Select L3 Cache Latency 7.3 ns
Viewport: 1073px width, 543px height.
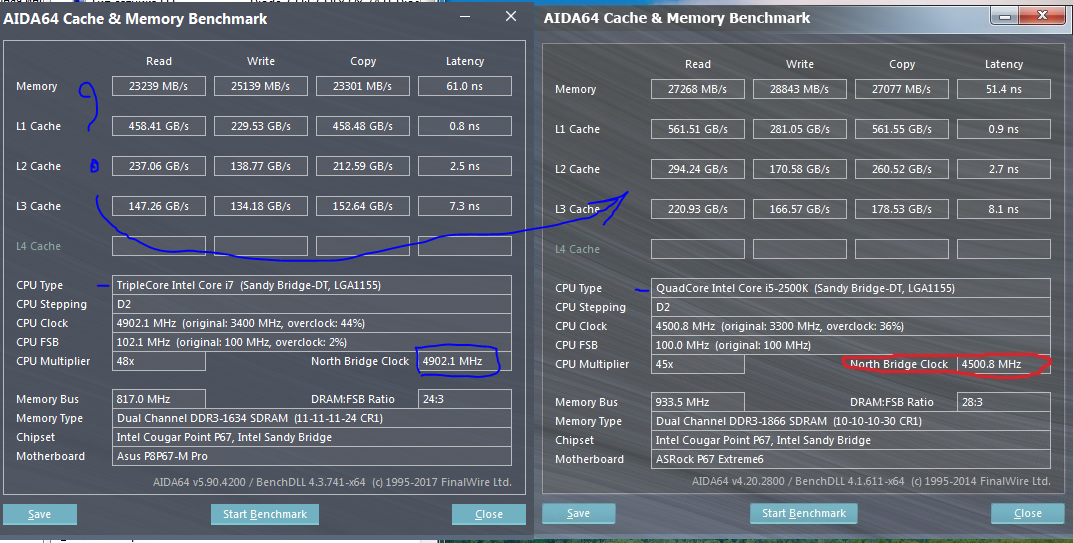pos(465,206)
